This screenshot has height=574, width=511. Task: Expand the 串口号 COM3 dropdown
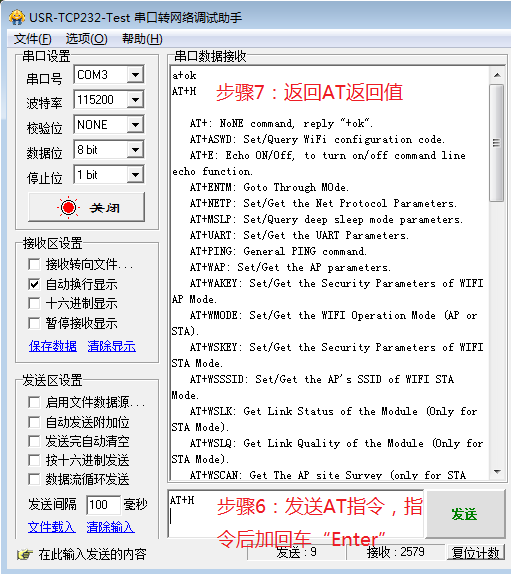coord(135,75)
